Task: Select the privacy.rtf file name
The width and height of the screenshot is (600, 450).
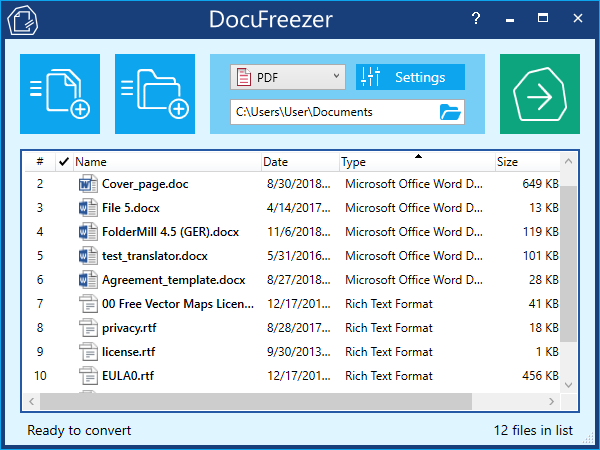Action: coord(129,328)
